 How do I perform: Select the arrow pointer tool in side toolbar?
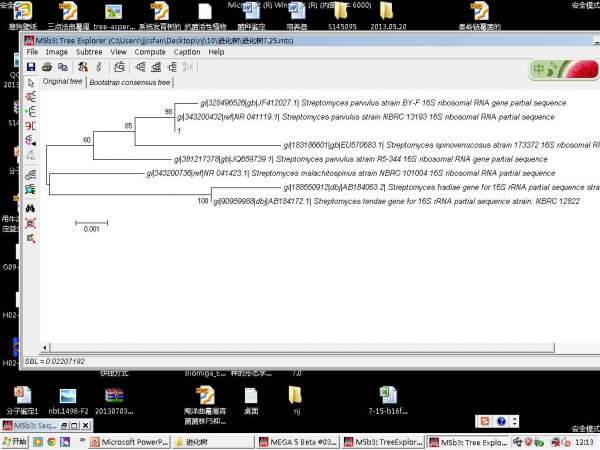(x=31, y=82)
